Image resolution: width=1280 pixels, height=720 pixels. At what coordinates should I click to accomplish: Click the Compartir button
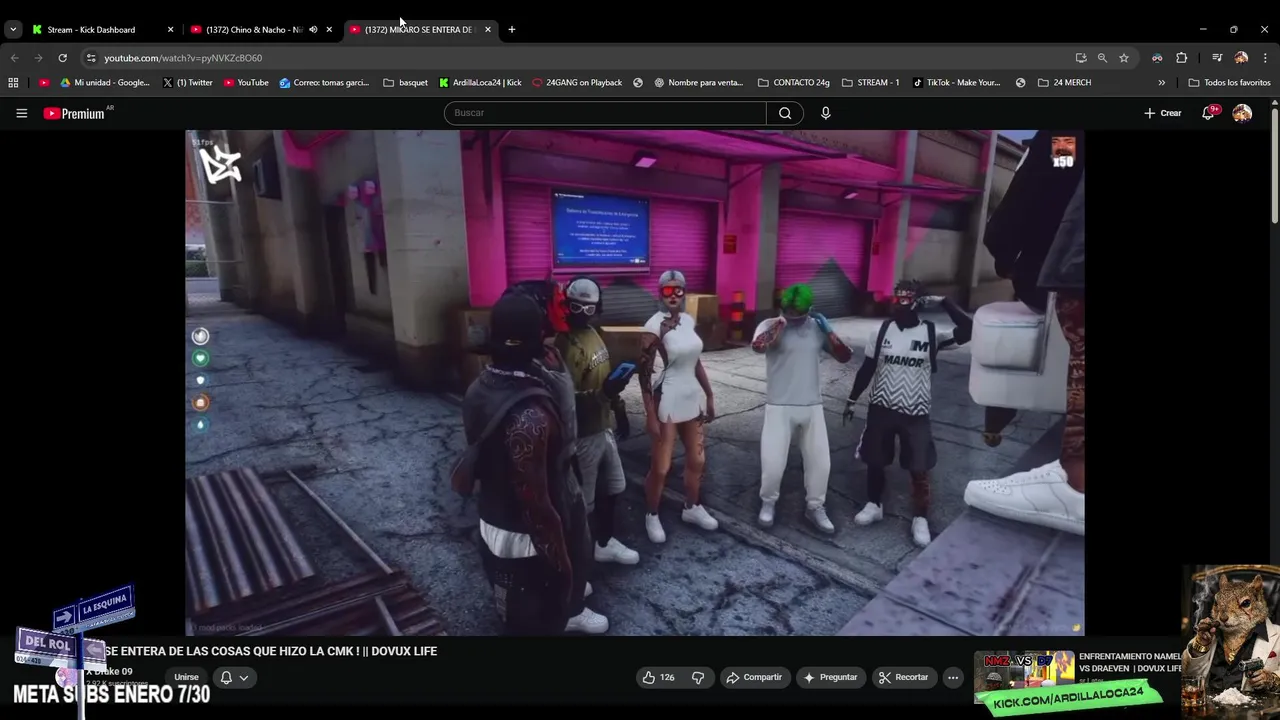coord(755,677)
